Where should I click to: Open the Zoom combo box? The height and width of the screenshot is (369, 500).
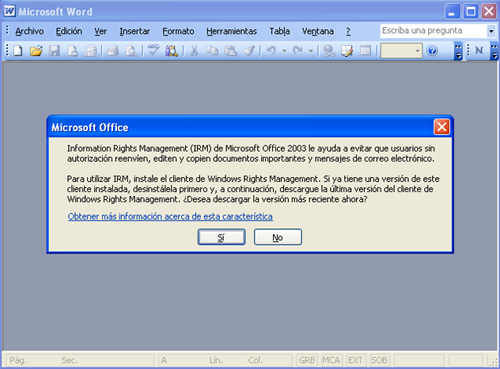[x=401, y=51]
